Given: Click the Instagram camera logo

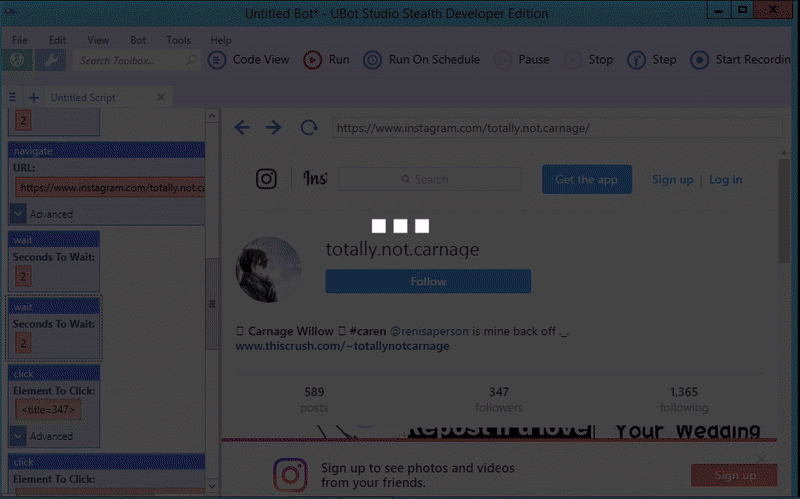Looking at the screenshot, I should pyautogui.click(x=266, y=179).
